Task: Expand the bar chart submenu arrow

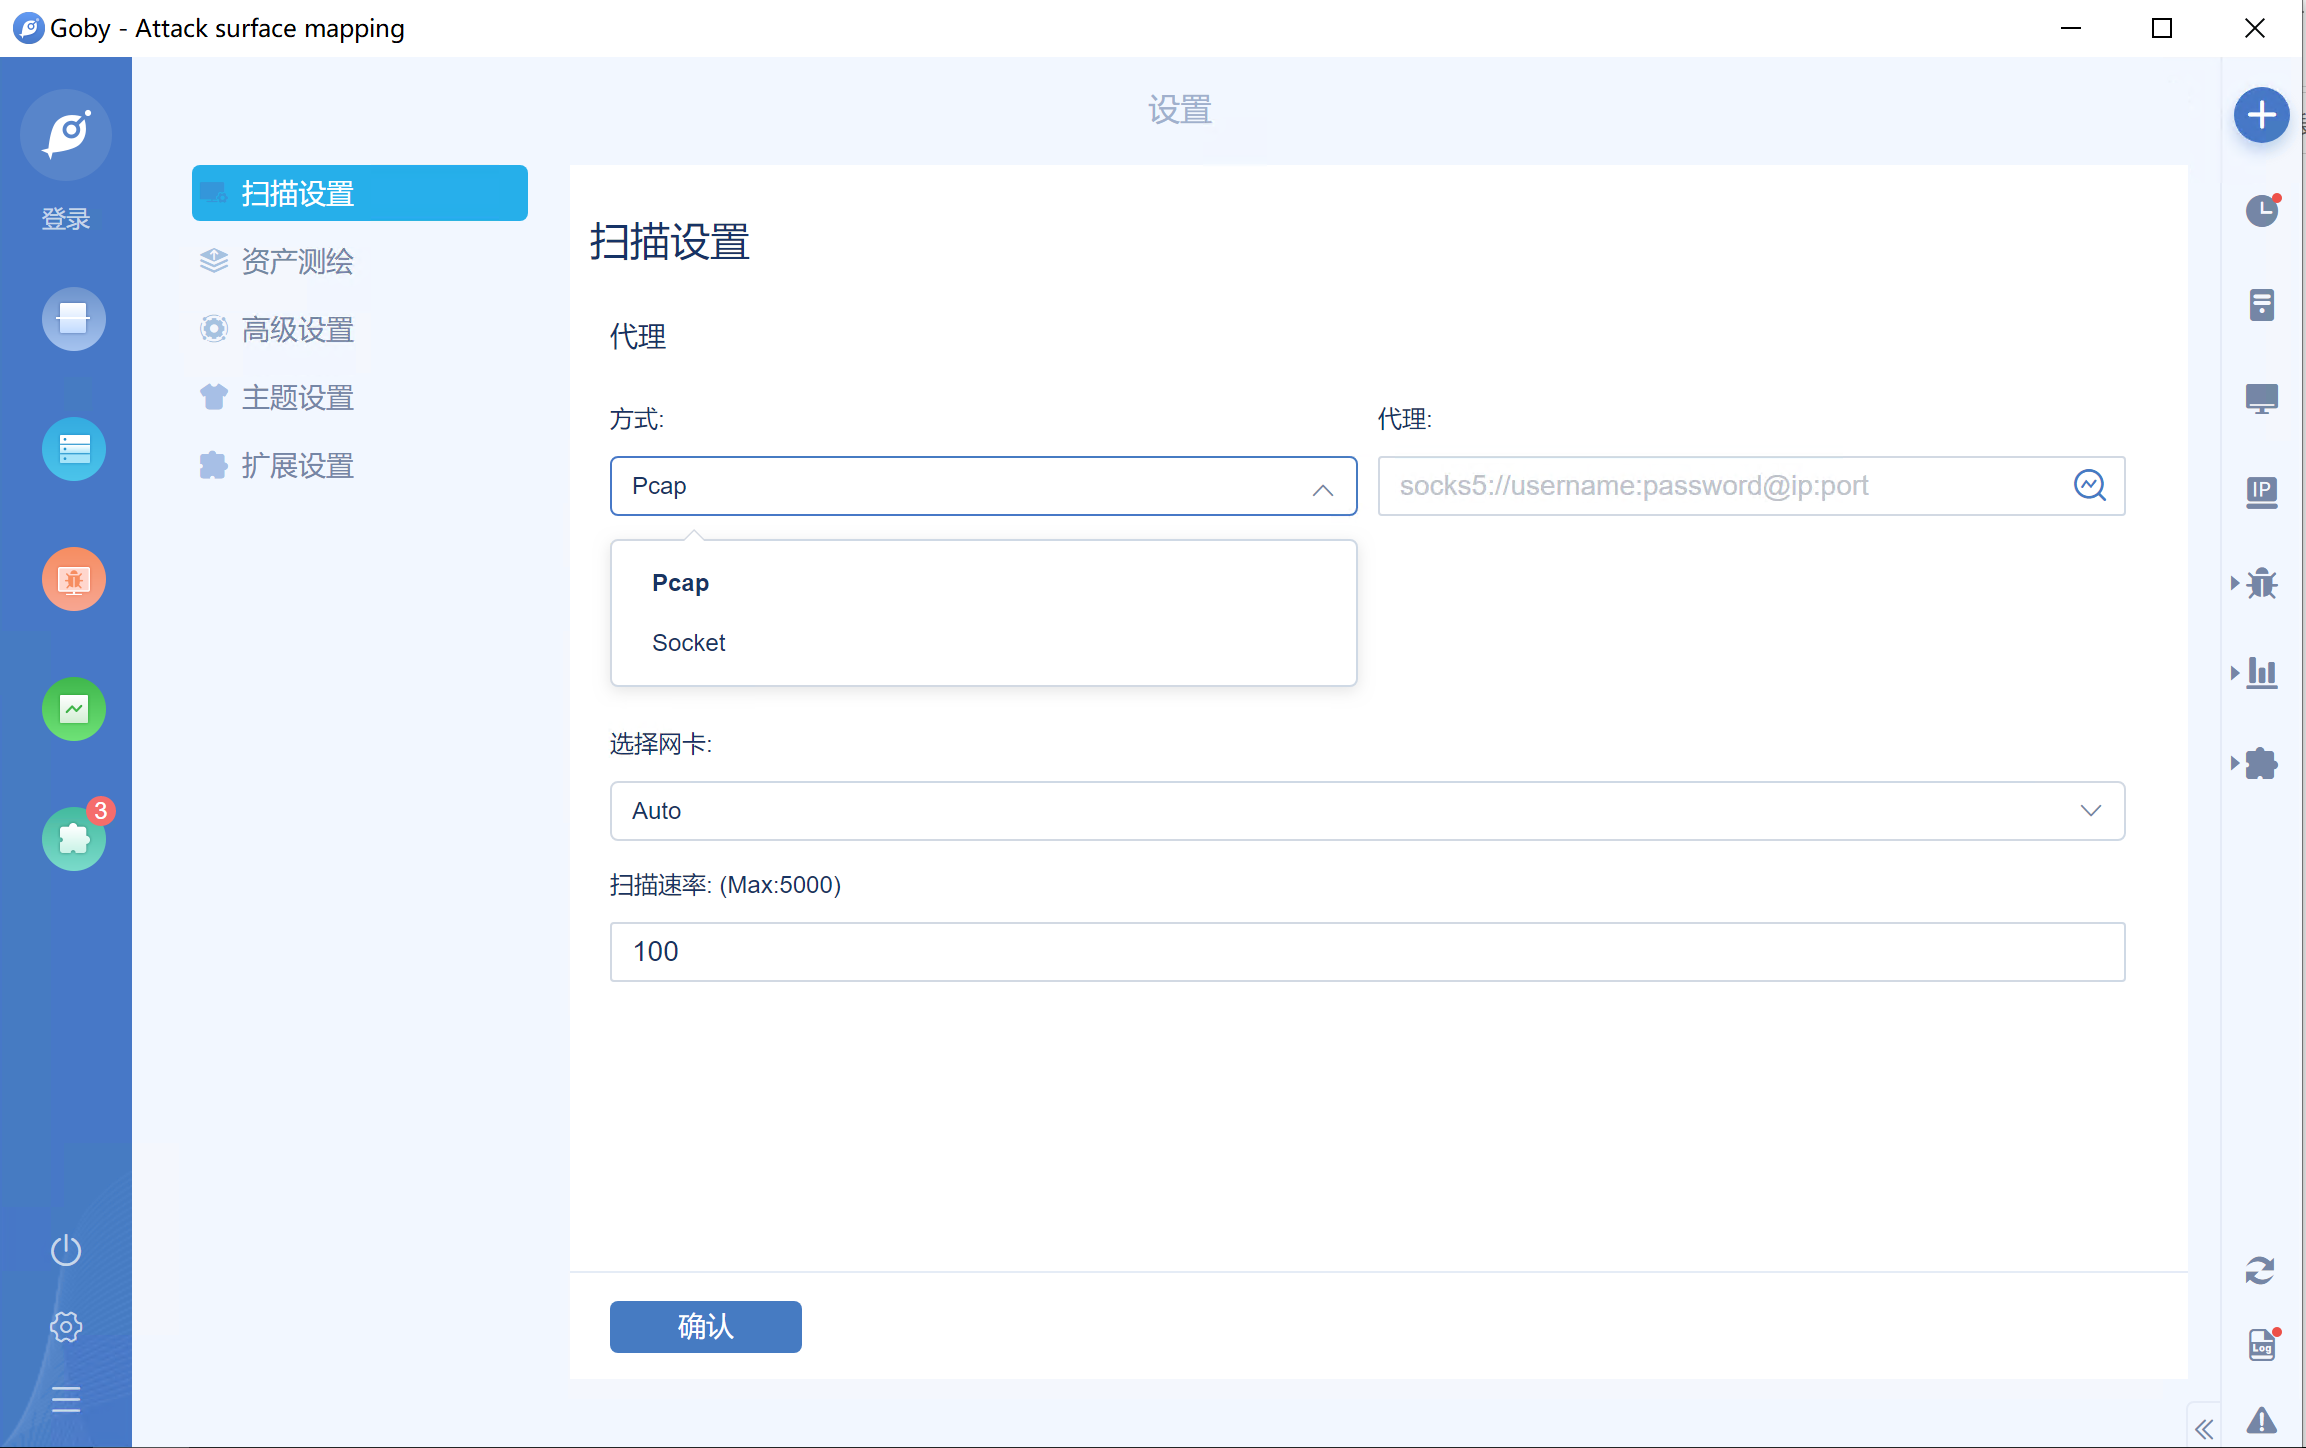Action: coord(2235,673)
